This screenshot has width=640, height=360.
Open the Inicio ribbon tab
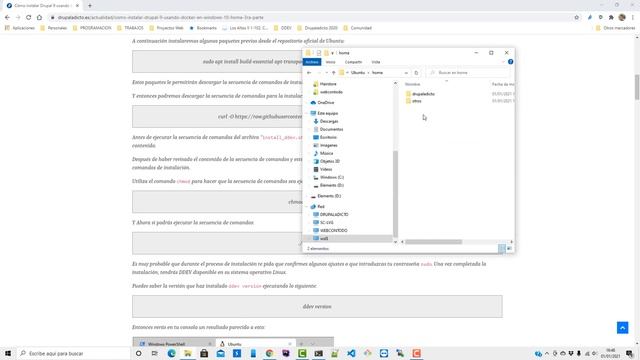331,62
